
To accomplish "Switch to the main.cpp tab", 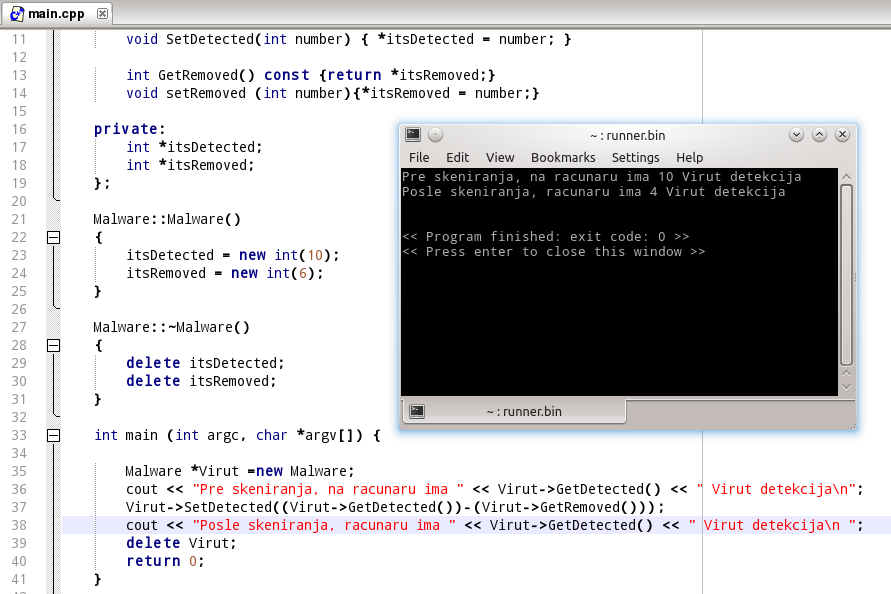I will (x=58, y=14).
